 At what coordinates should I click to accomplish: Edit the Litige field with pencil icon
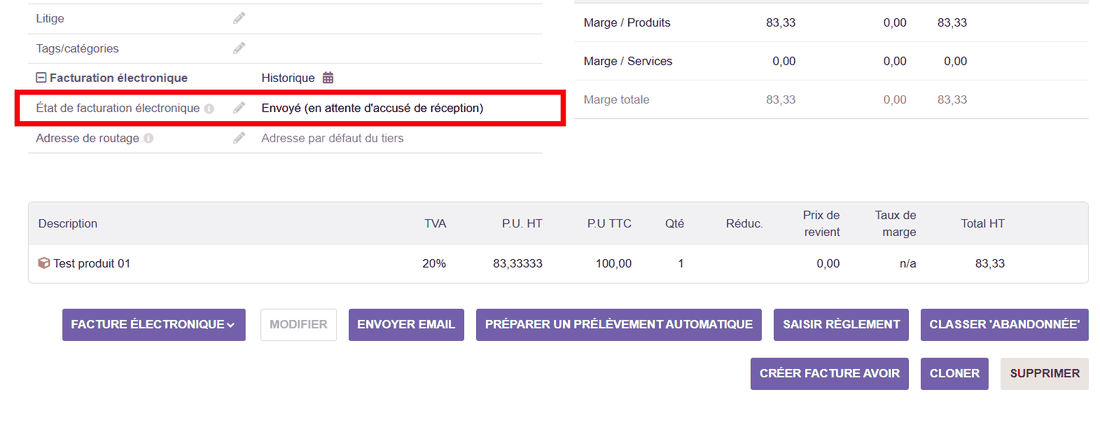(x=239, y=18)
